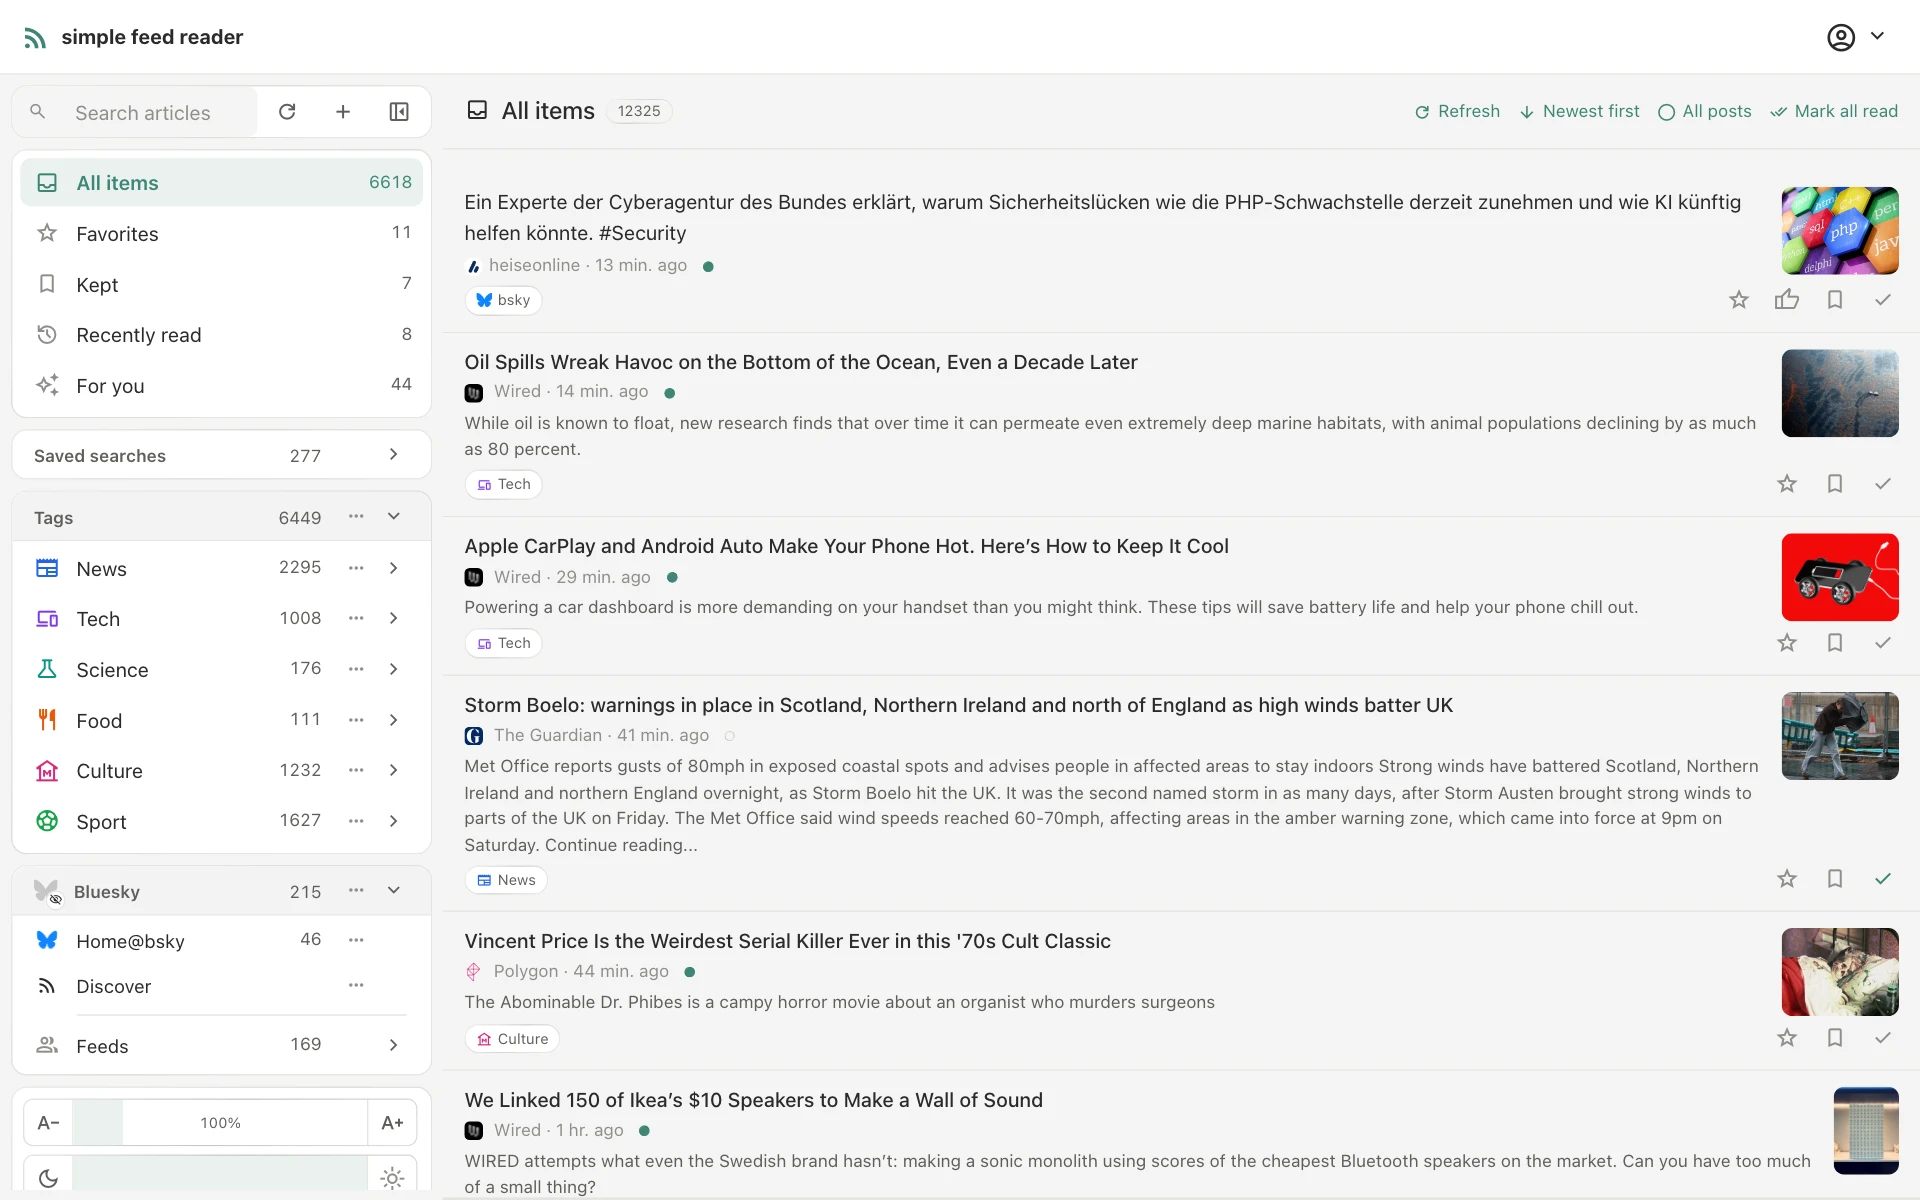This screenshot has height=1200, width=1920.
Task: Open the Ikea speakers article thumbnail
Action: tap(1866, 1130)
